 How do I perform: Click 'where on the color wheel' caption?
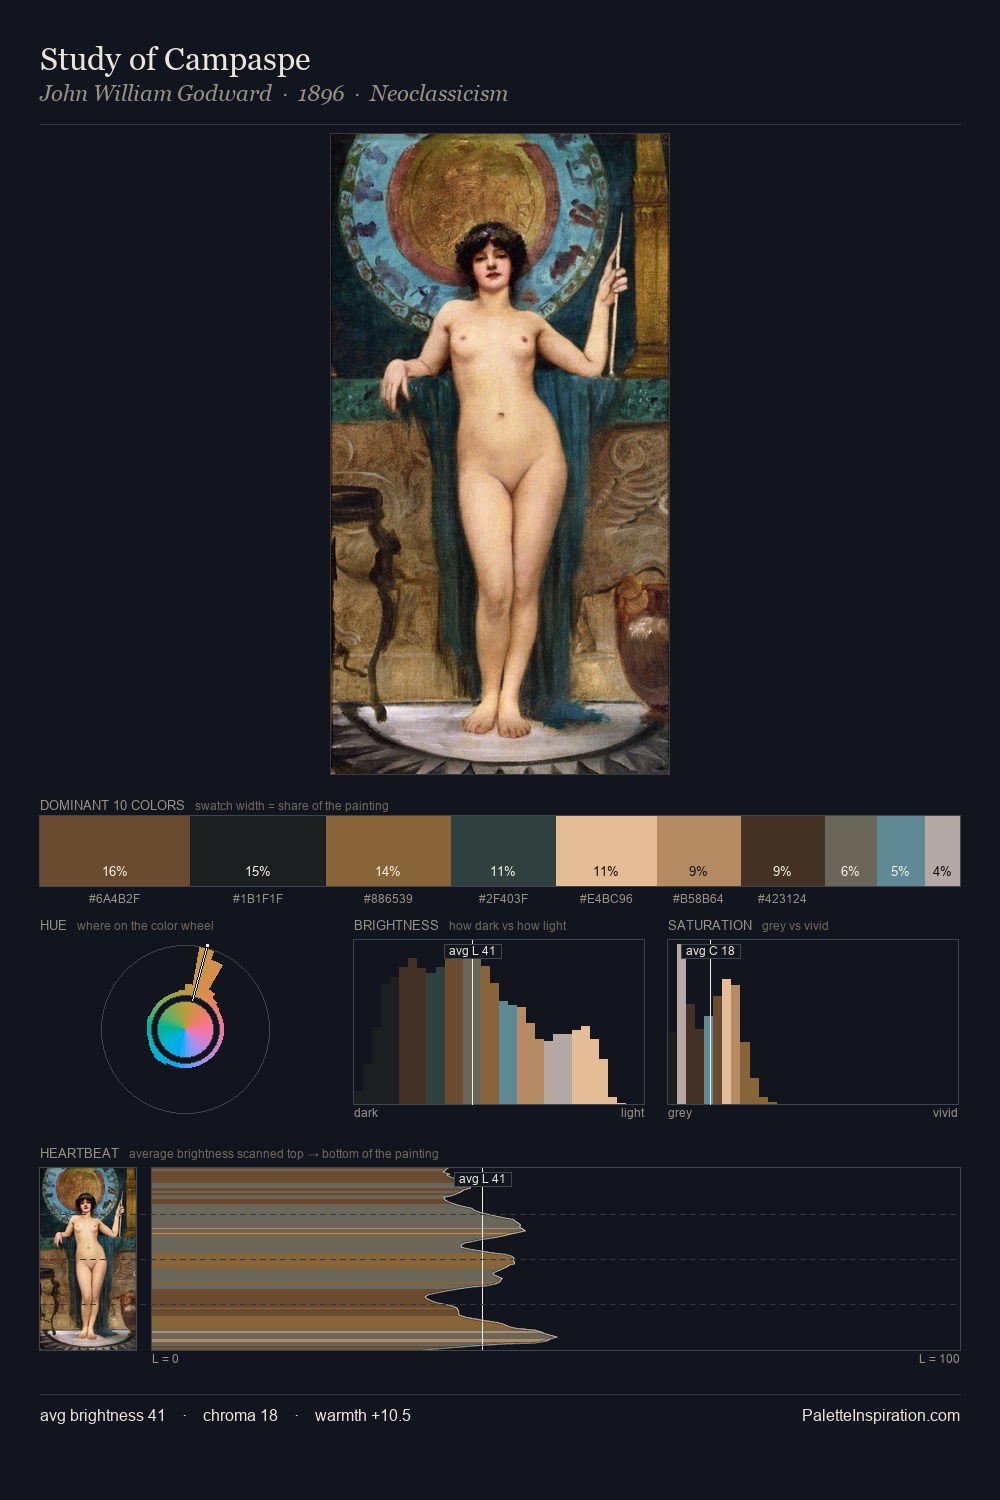(145, 926)
